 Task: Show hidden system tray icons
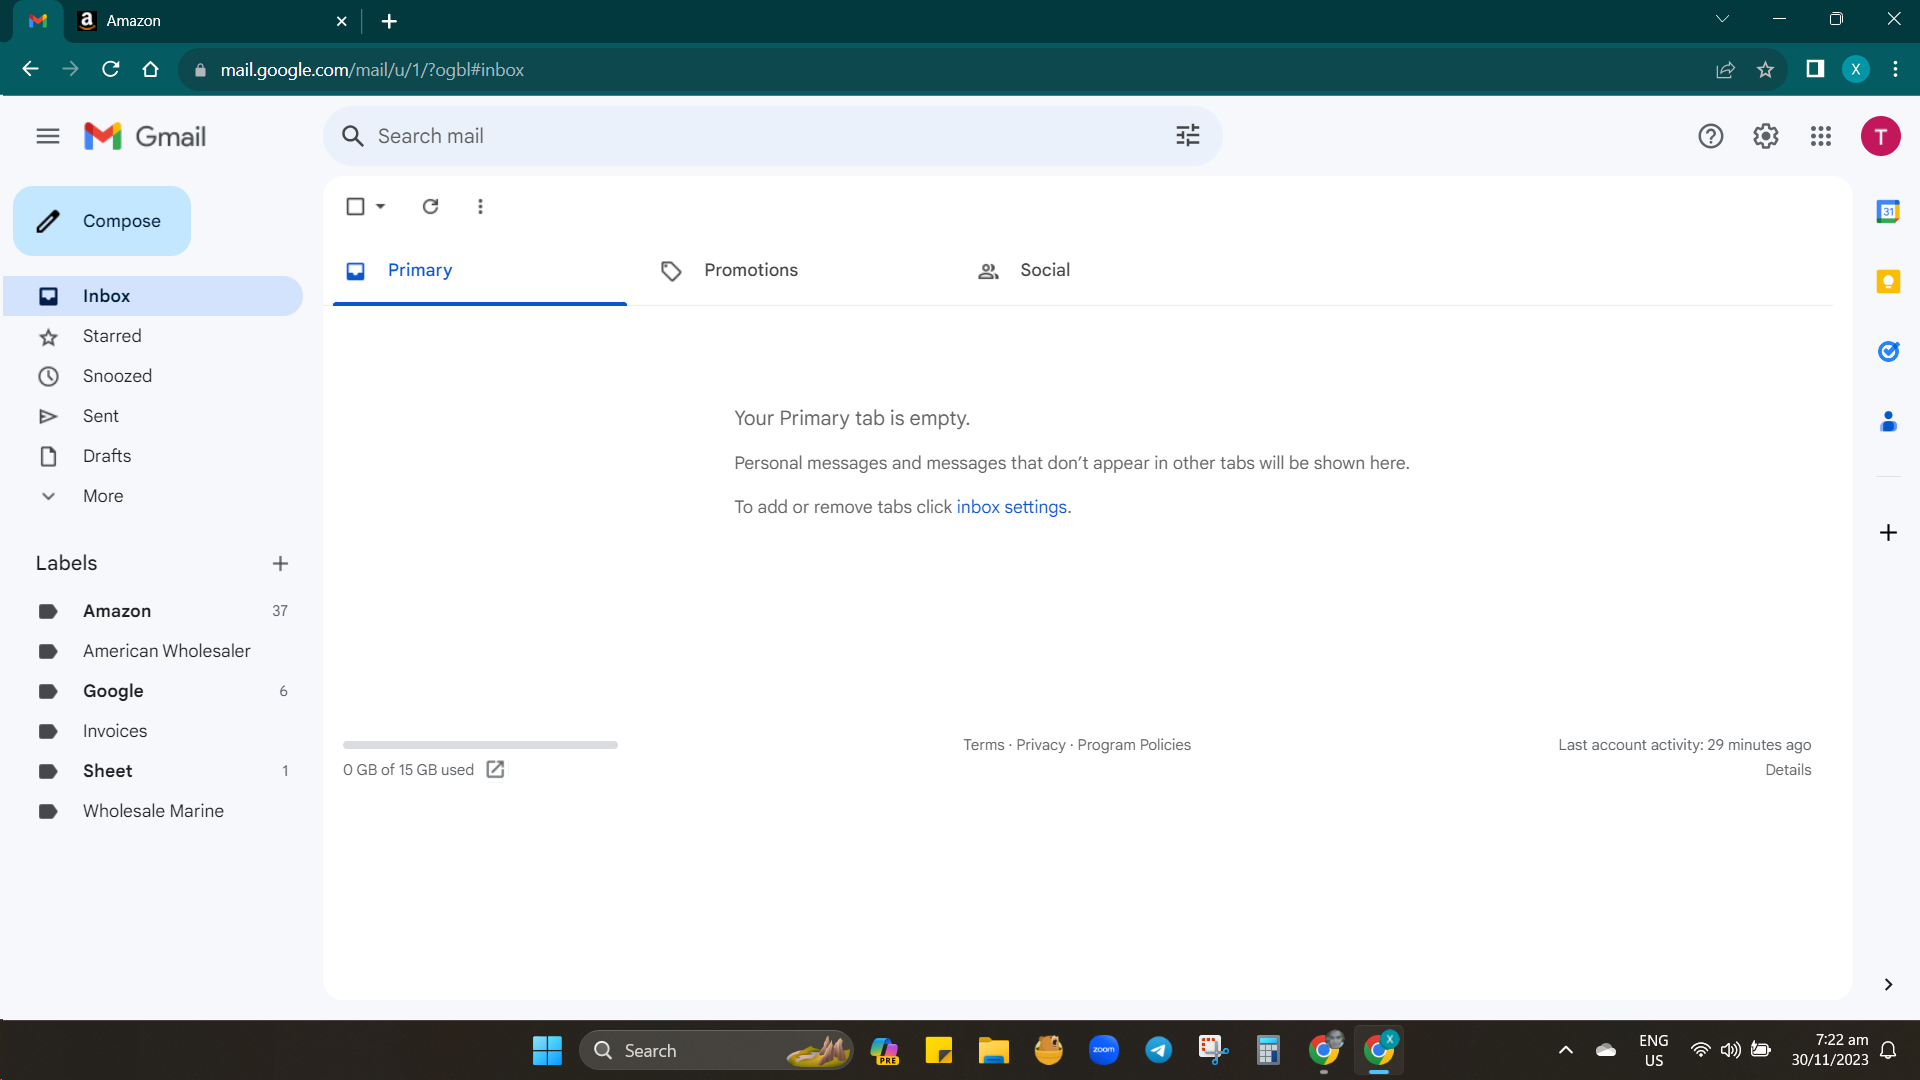click(x=1566, y=1050)
